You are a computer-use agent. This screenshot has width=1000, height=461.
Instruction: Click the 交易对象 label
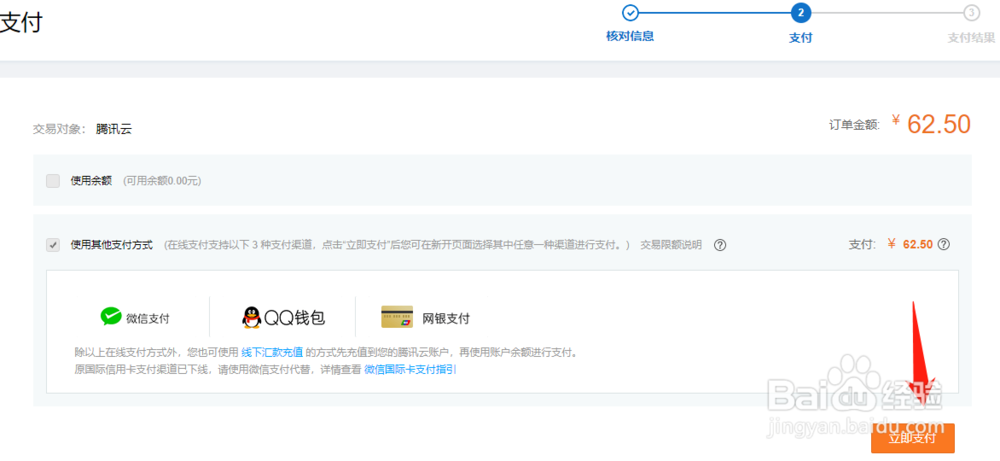tap(59, 129)
